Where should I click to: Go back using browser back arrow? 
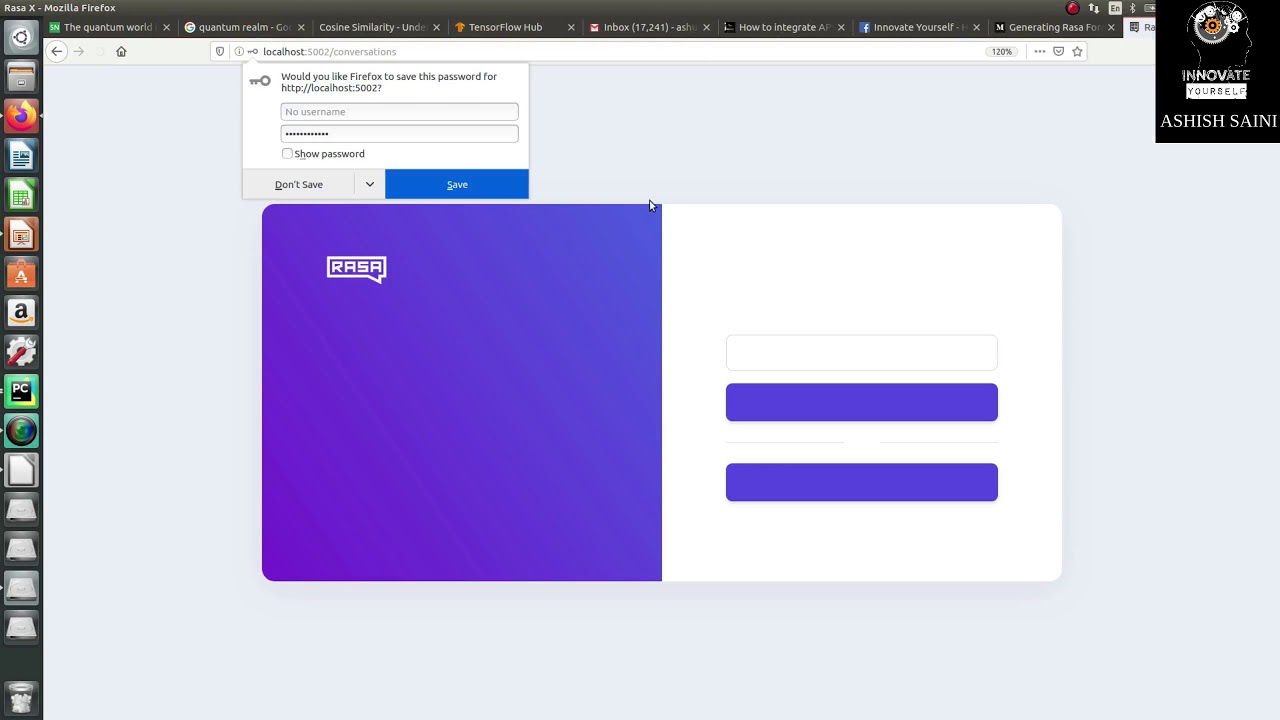(x=57, y=51)
